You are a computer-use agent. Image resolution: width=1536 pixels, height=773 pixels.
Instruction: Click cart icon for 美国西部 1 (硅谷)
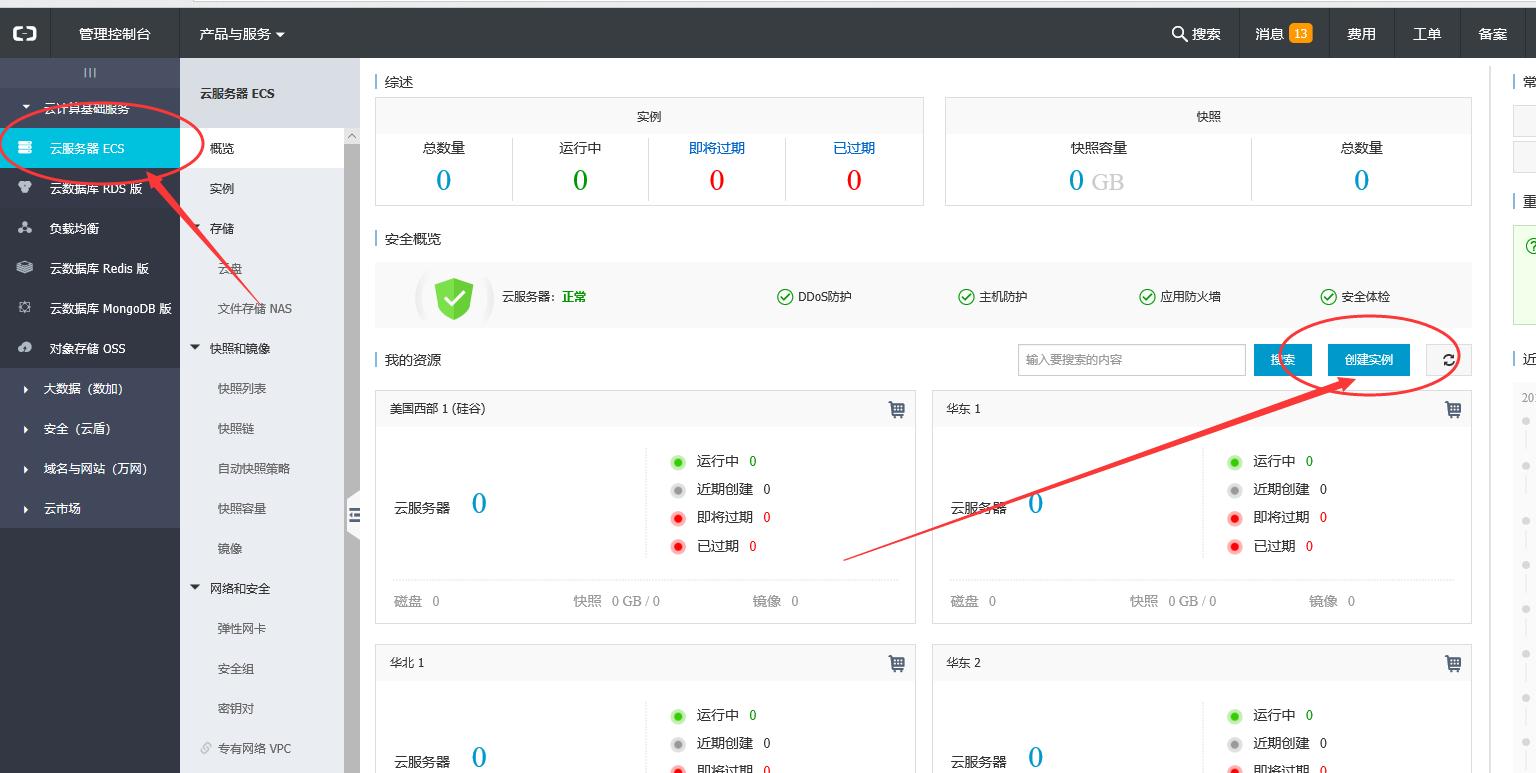click(x=897, y=409)
